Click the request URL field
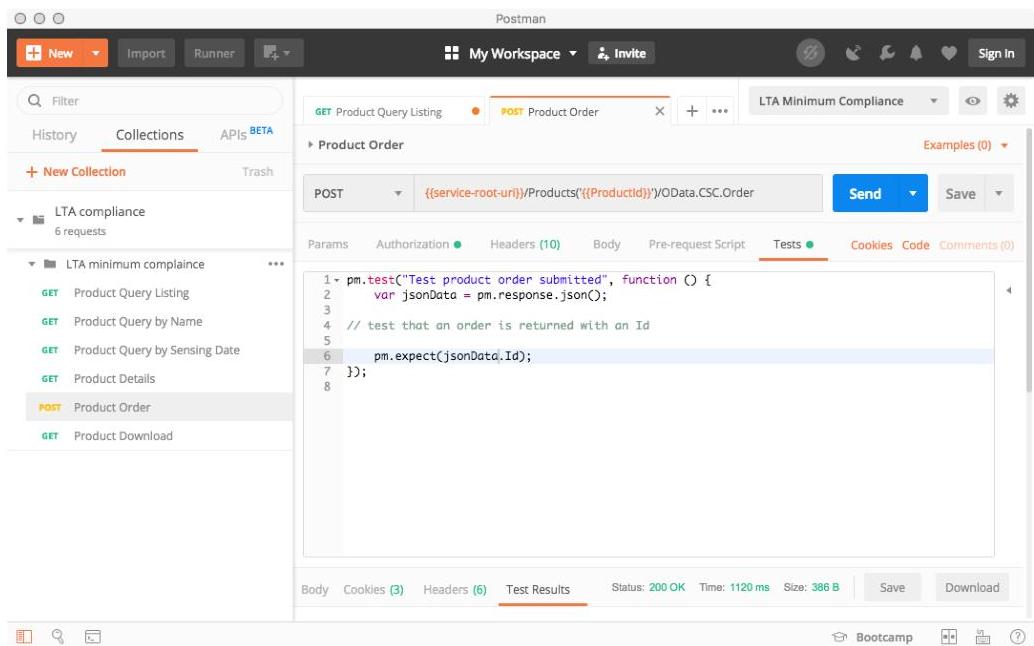 [618, 193]
